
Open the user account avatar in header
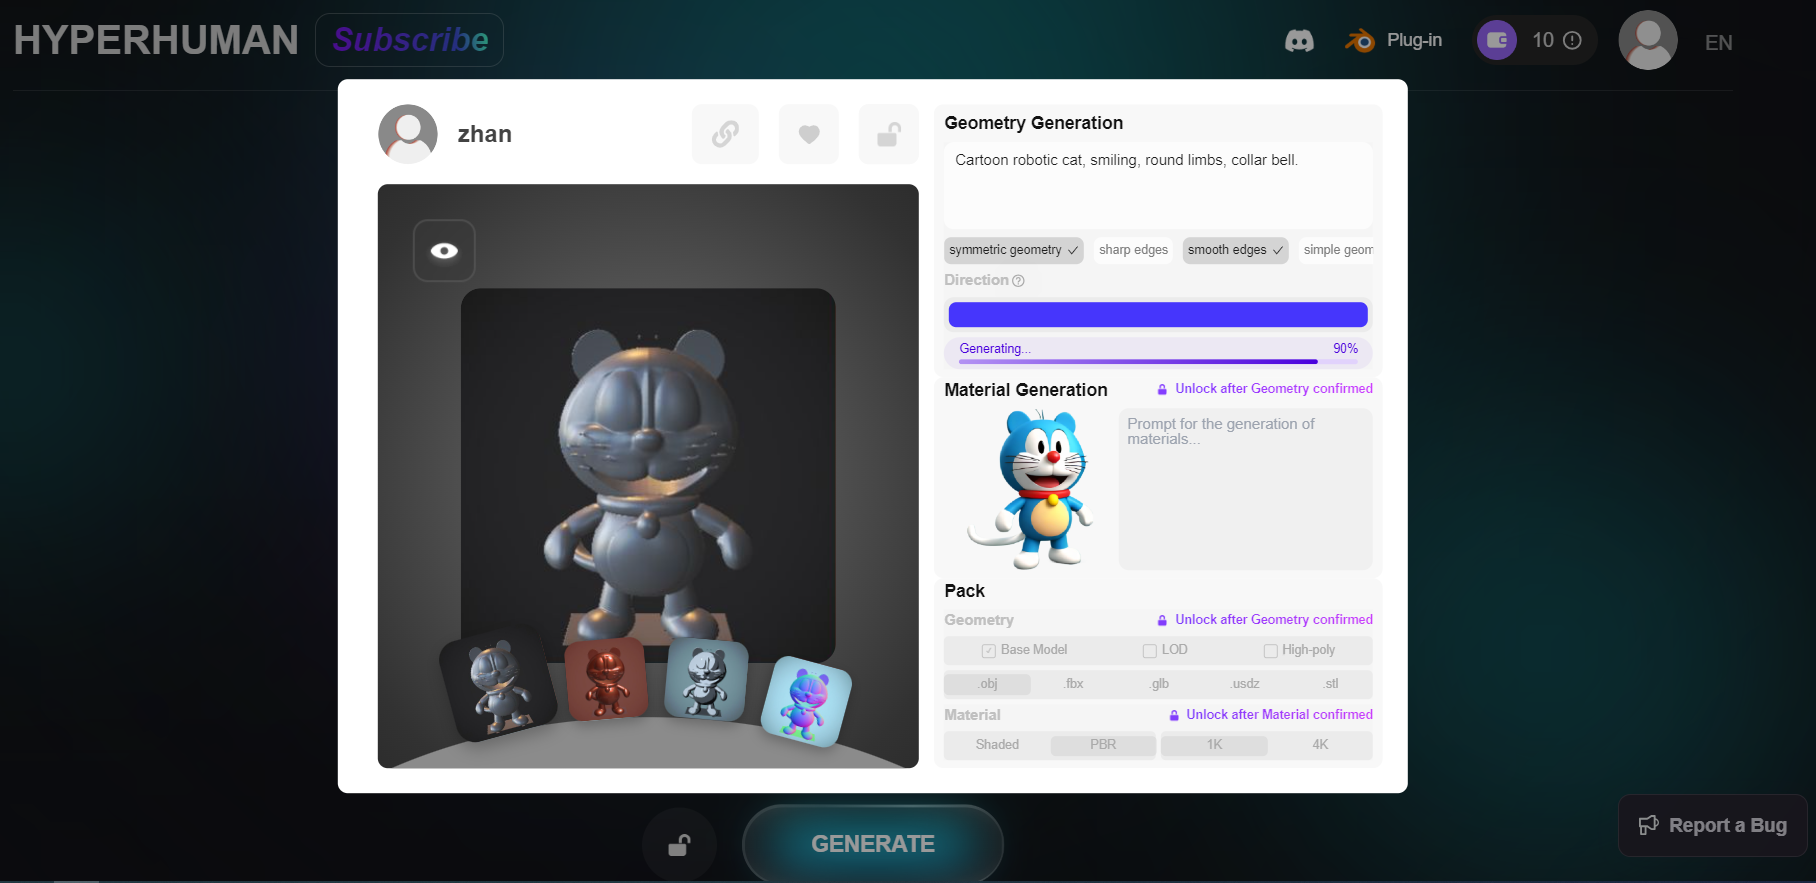coord(1648,40)
